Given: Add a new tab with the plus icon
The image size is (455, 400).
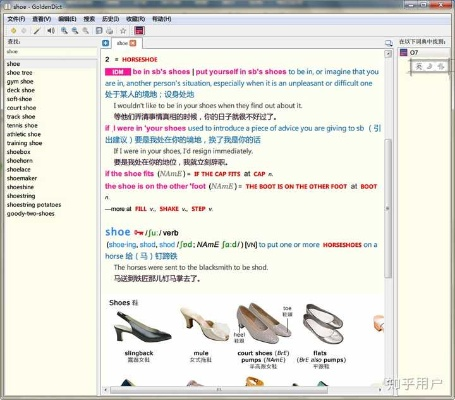Looking at the screenshot, I should [106, 43].
